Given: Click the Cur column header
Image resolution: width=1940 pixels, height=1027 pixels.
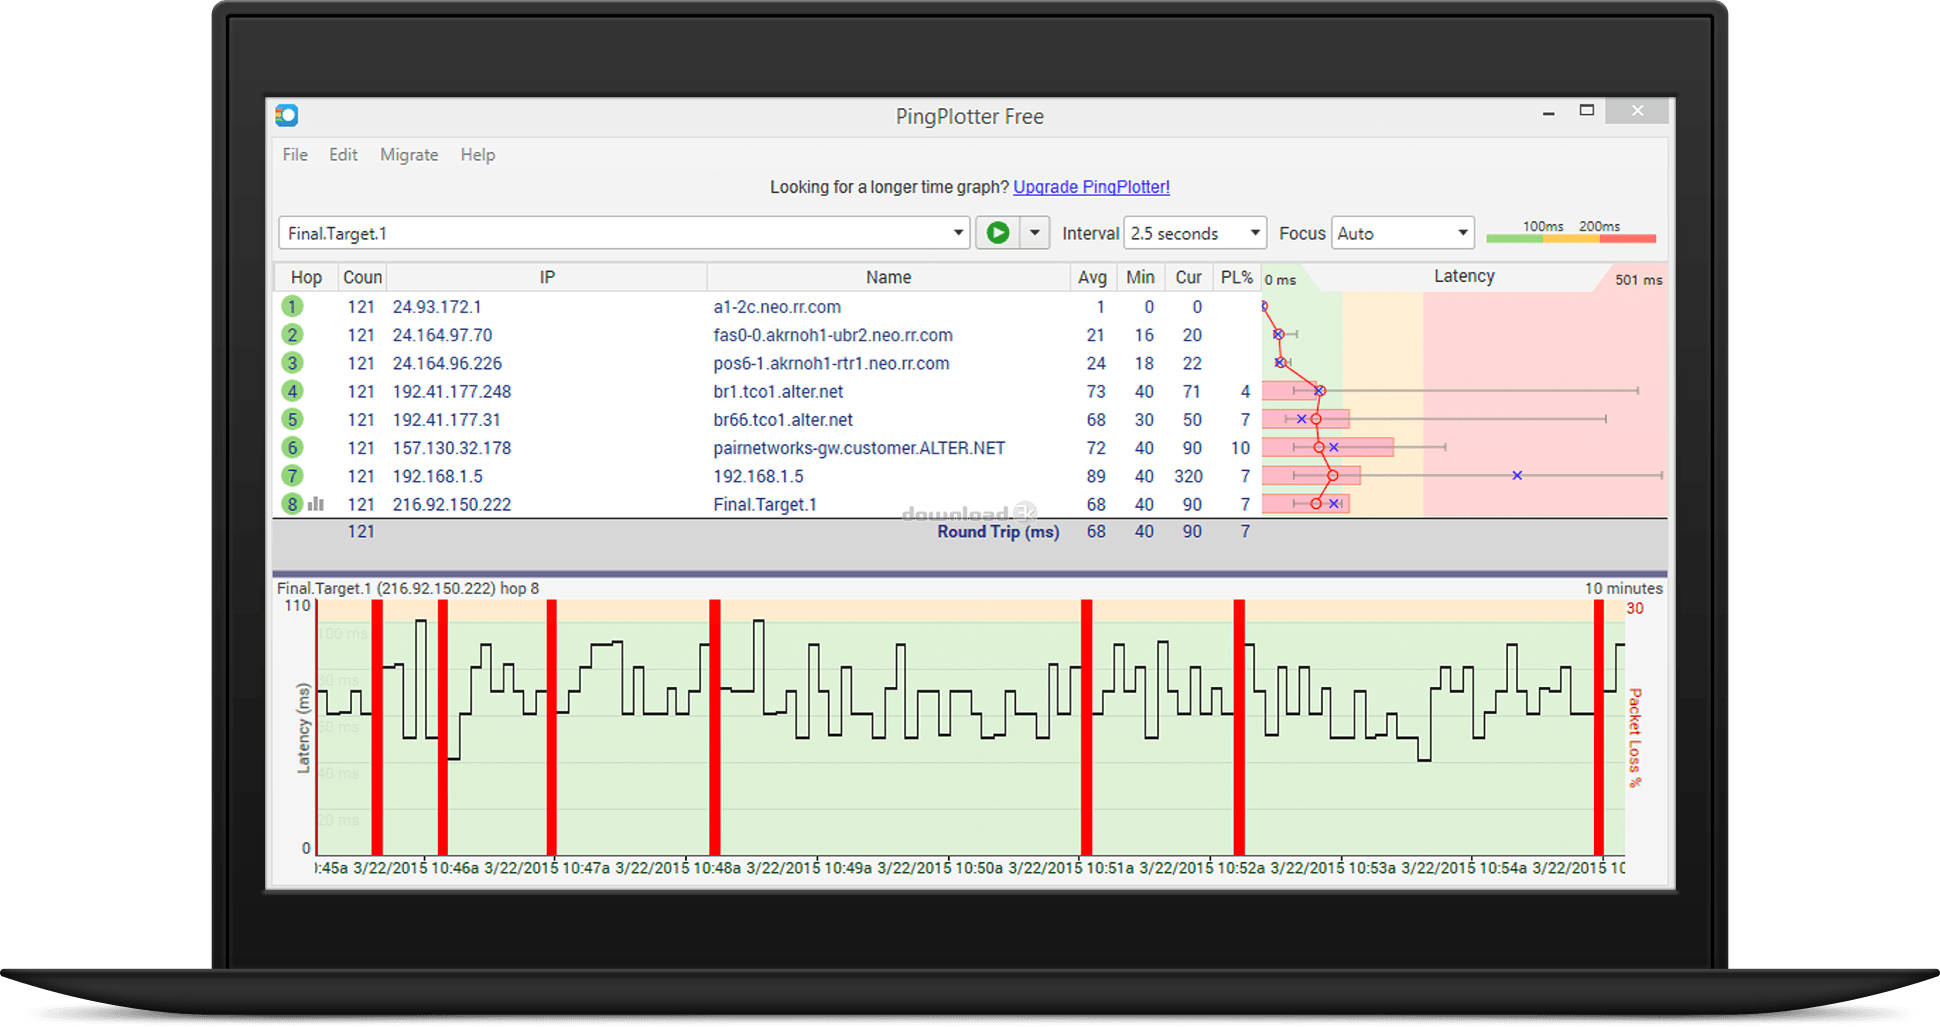Looking at the screenshot, I should point(1188,277).
